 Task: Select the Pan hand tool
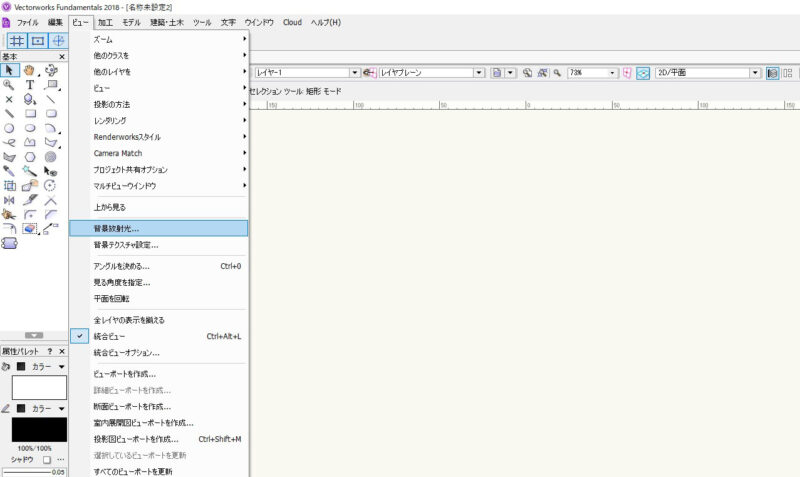click(30, 70)
